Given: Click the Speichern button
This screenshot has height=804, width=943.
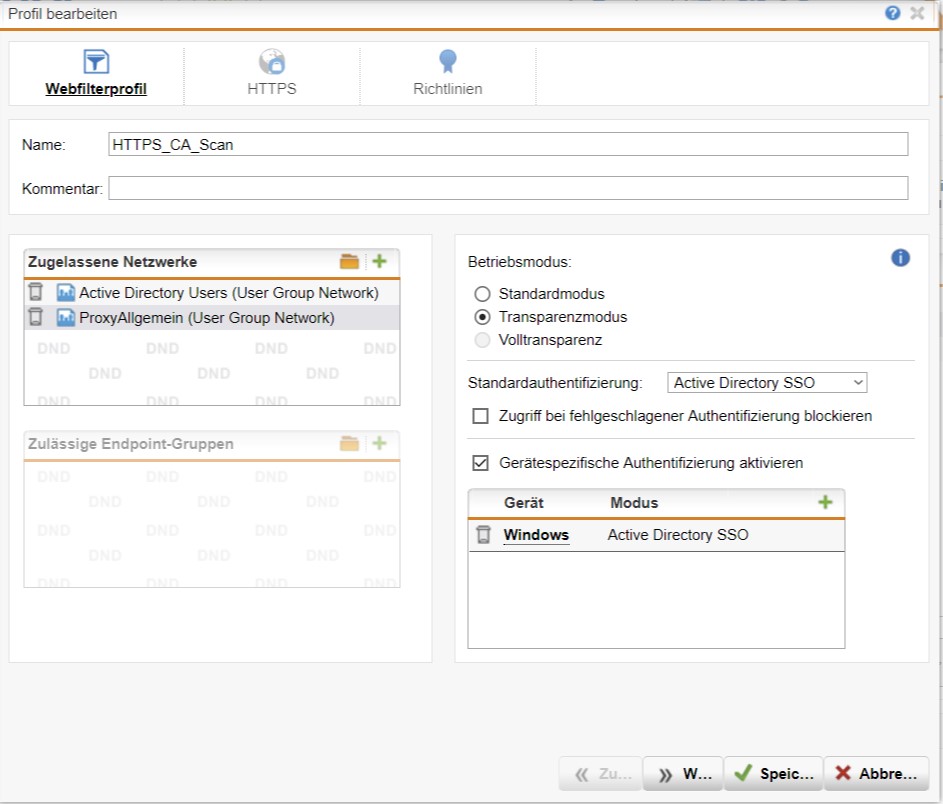Looking at the screenshot, I should tap(773, 773).
